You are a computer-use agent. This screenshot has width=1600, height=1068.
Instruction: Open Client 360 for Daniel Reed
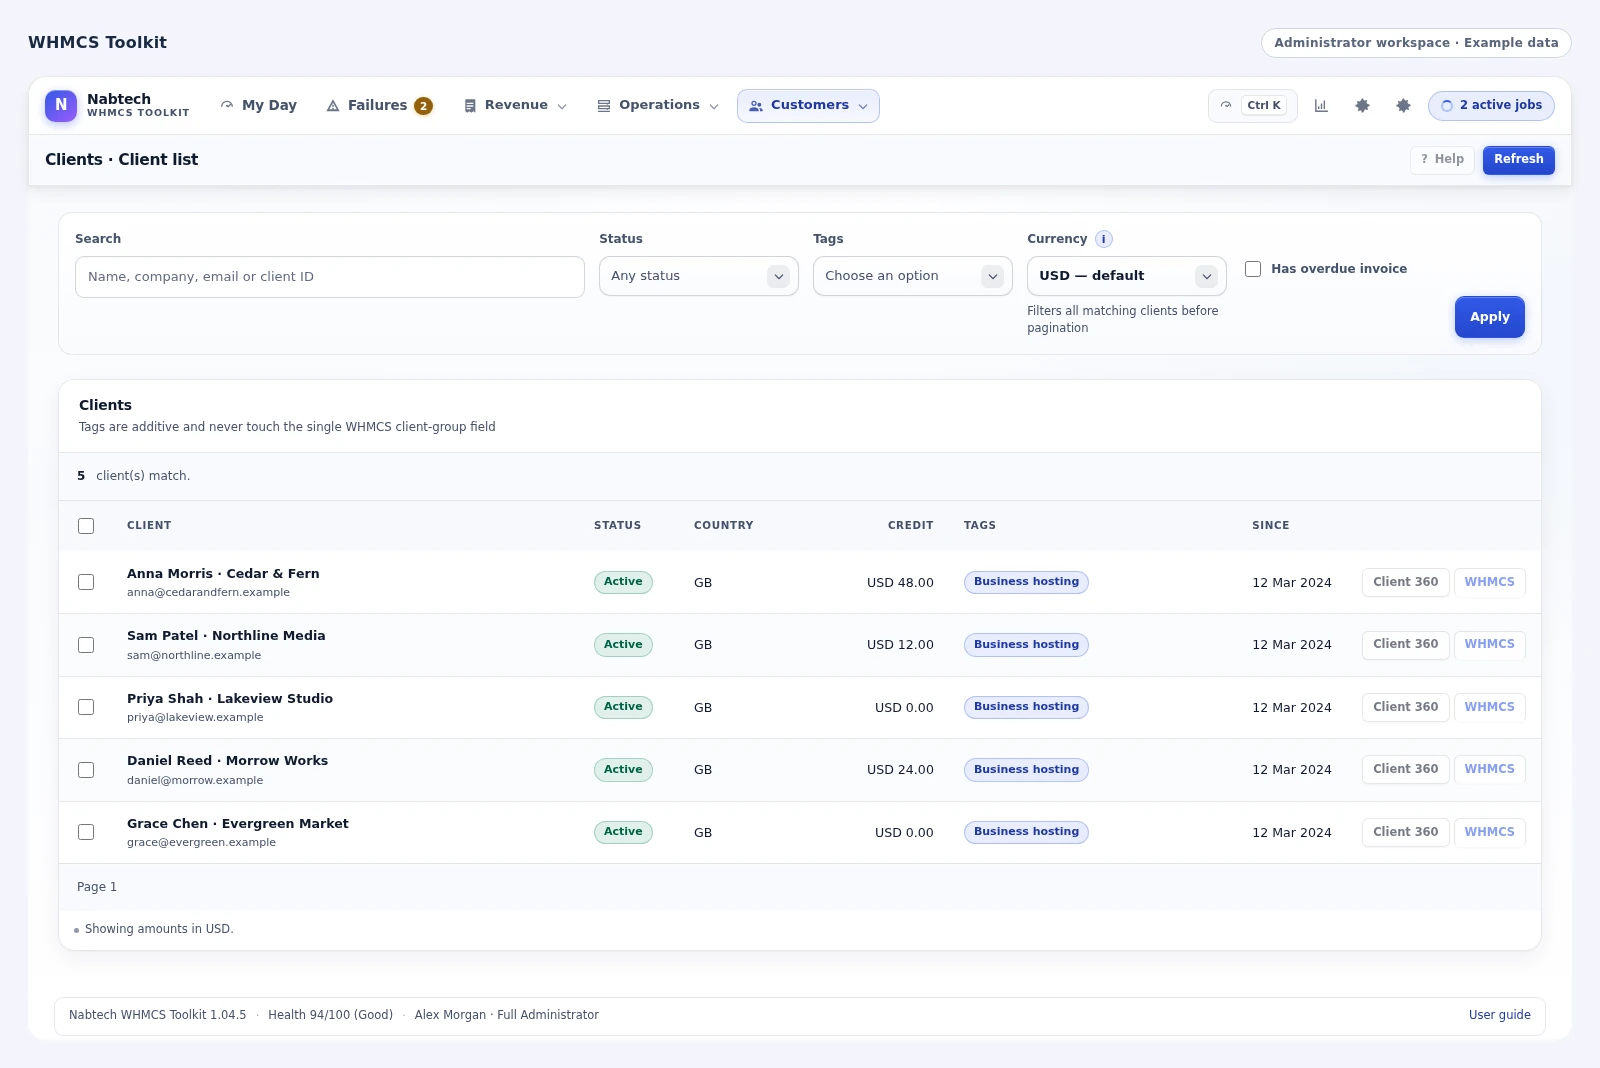pos(1405,769)
